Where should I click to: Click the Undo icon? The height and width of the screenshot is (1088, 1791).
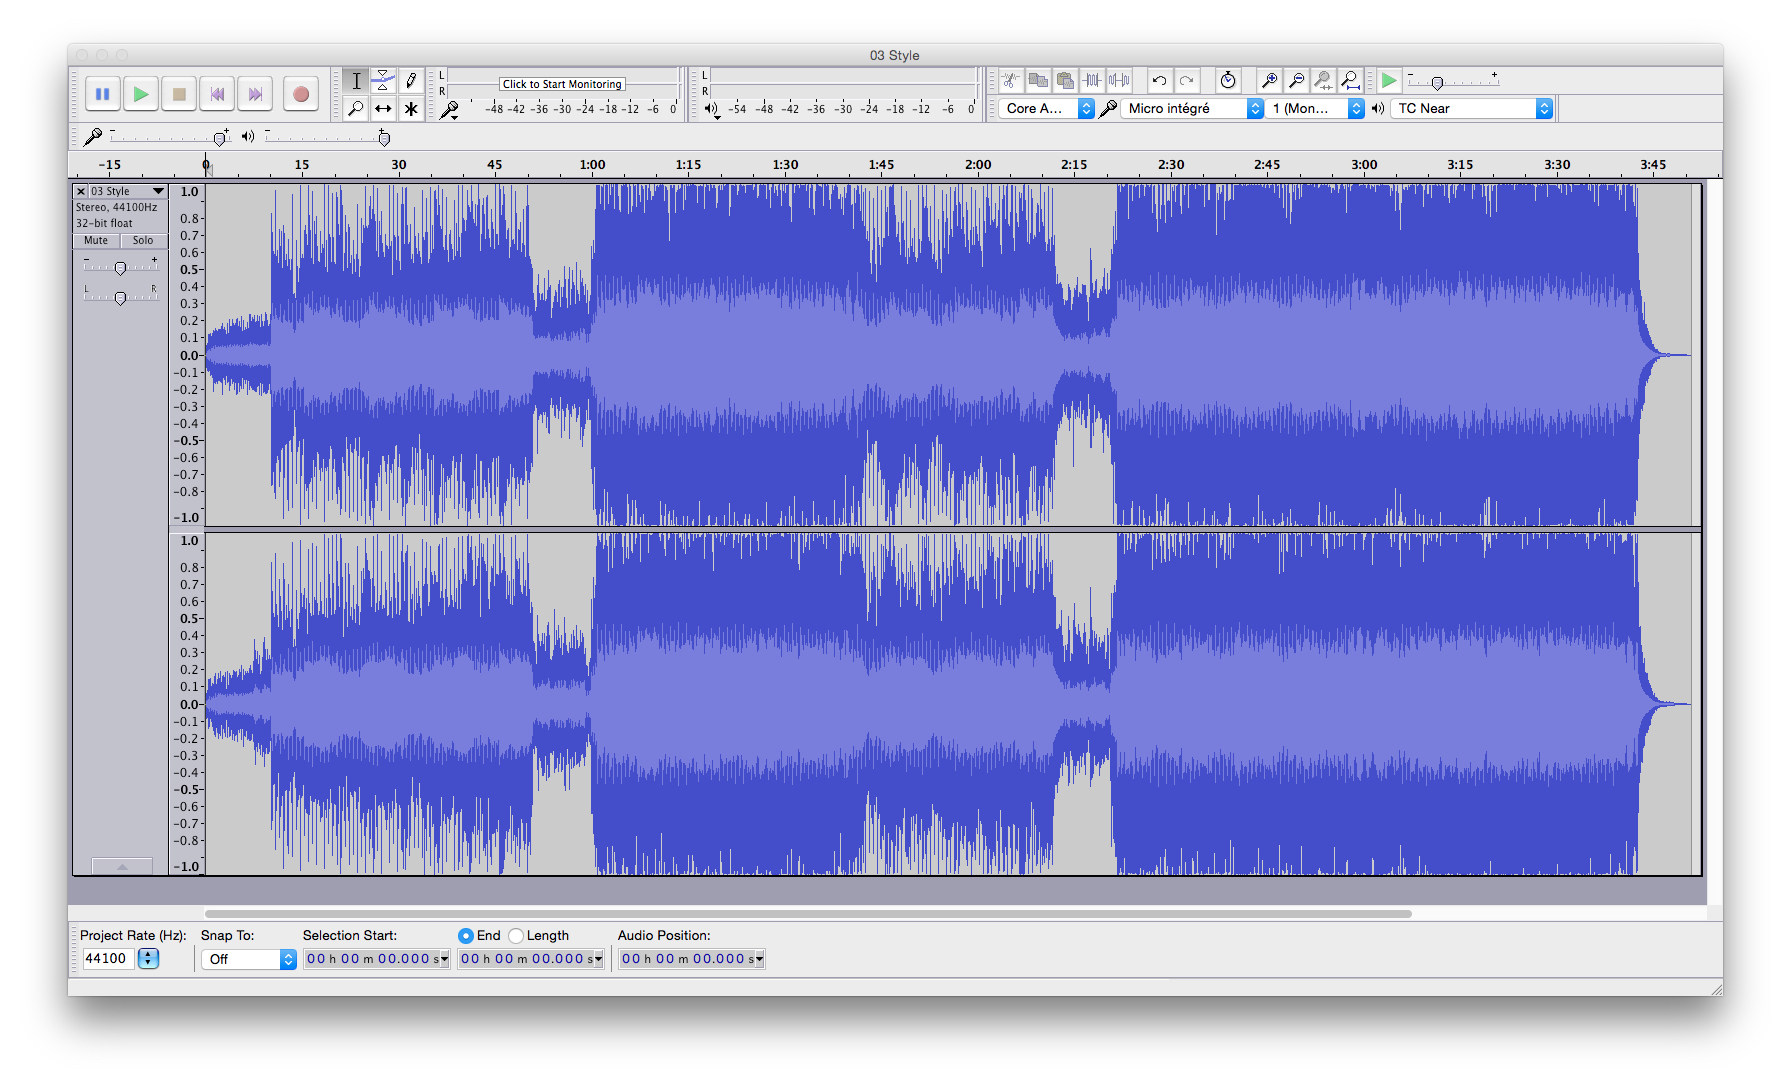[1159, 80]
